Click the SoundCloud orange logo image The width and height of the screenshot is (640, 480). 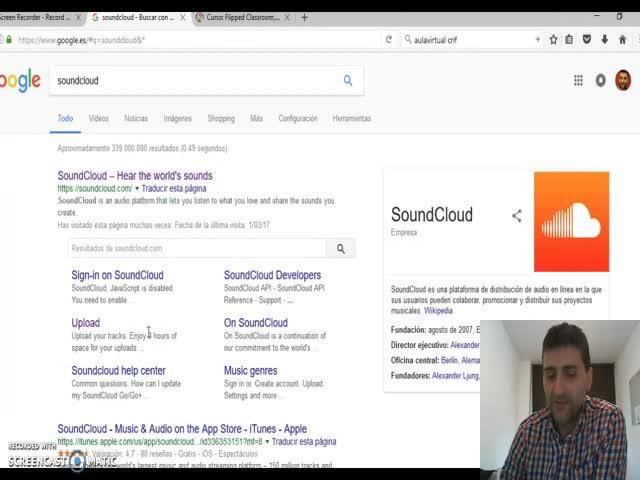click(x=571, y=222)
